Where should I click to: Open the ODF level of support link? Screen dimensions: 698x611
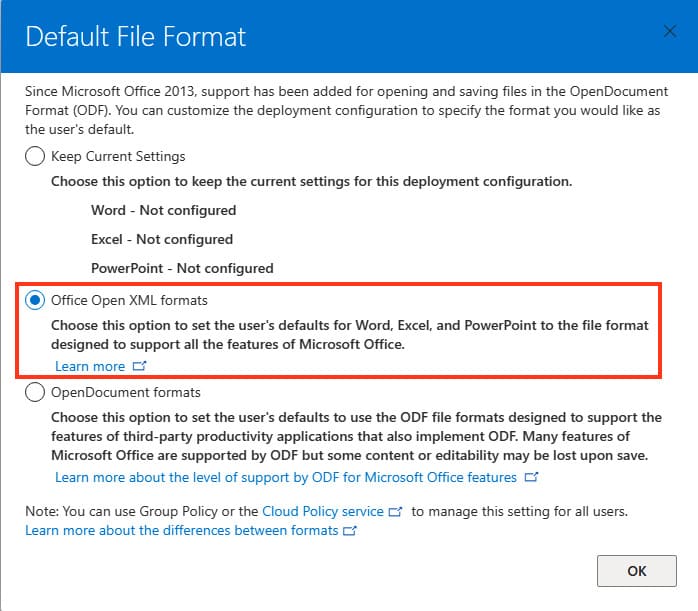pos(286,477)
